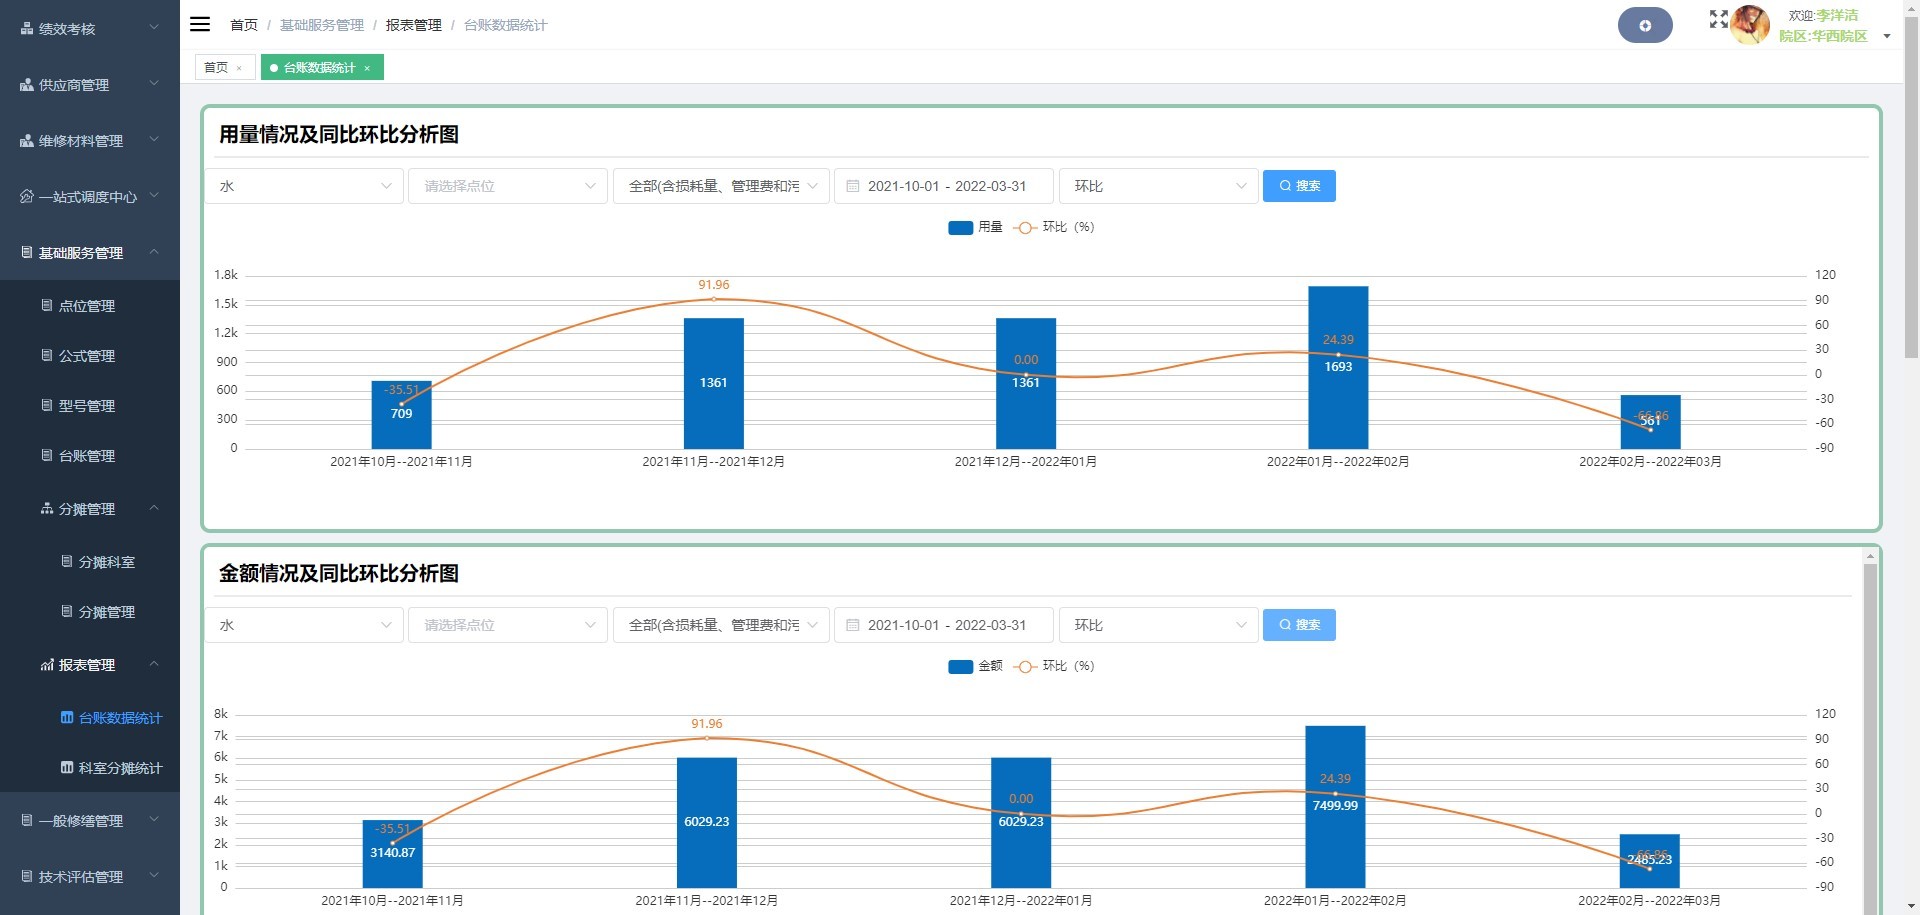
Task: Toggle 环比 (%) legend in usage chart
Action: click(x=1054, y=227)
